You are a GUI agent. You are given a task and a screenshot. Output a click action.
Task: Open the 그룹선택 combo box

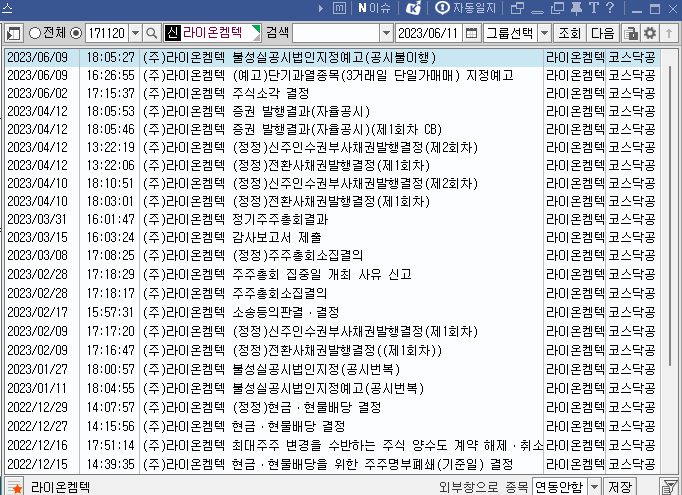pos(517,33)
